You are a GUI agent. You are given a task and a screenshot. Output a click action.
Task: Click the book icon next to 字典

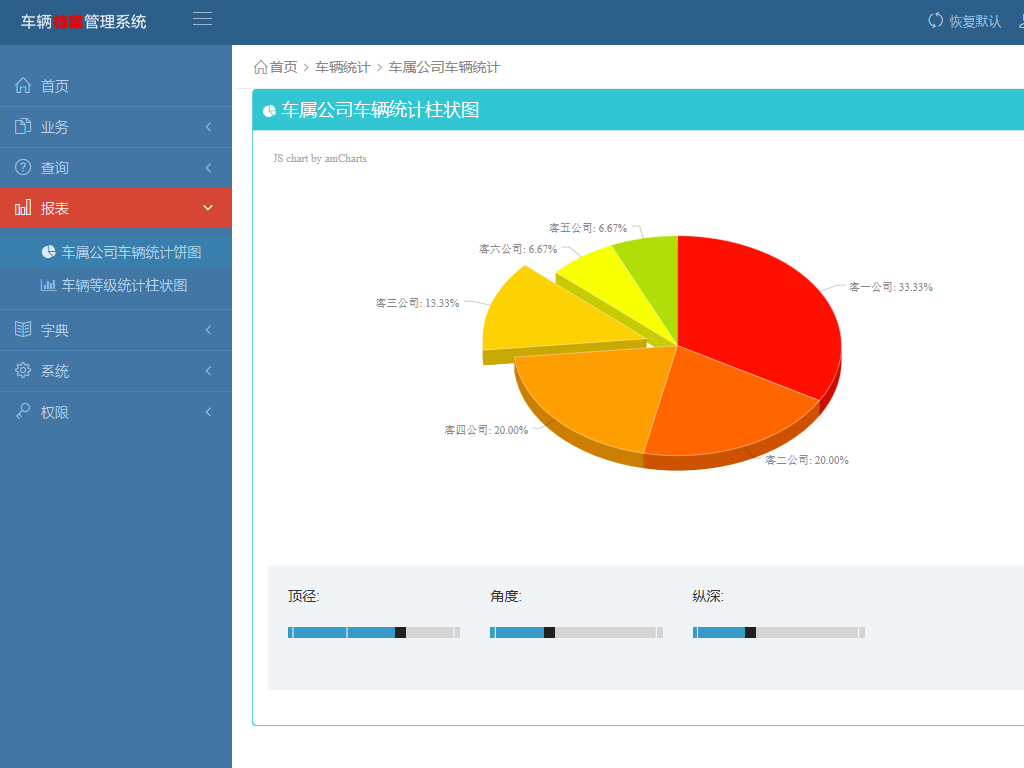pyautogui.click(x=23, y=329)
